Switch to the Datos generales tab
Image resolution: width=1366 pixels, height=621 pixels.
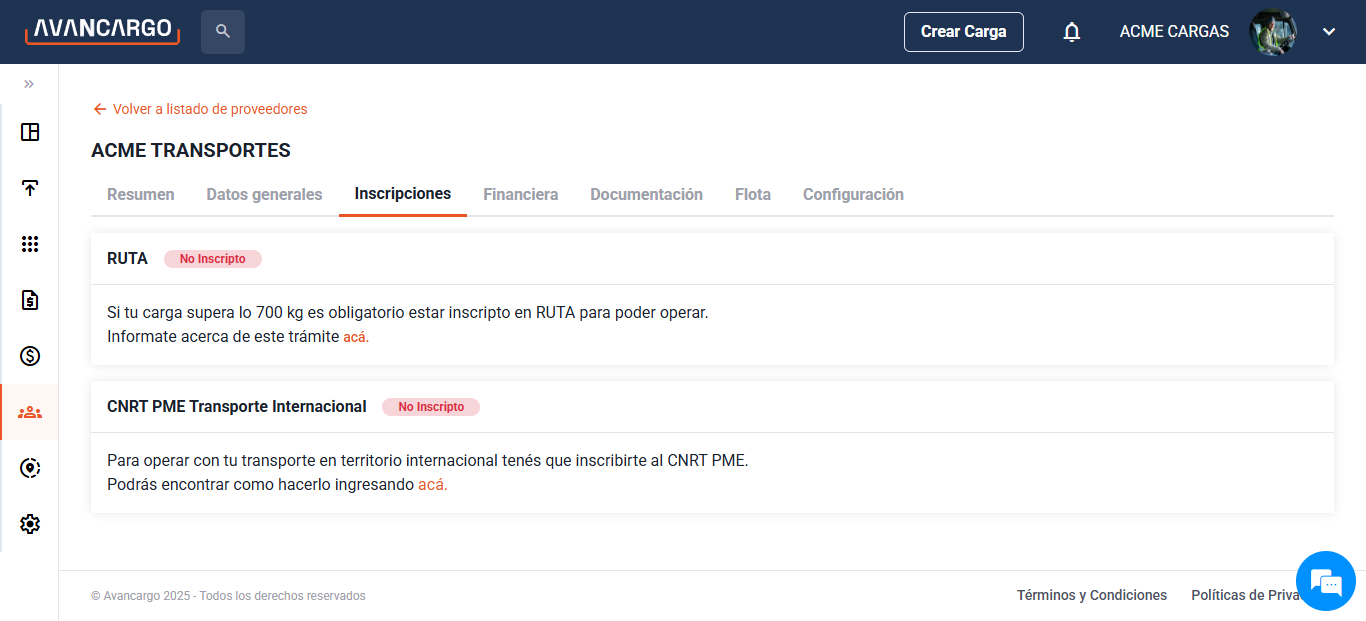[x=265, y=195]
